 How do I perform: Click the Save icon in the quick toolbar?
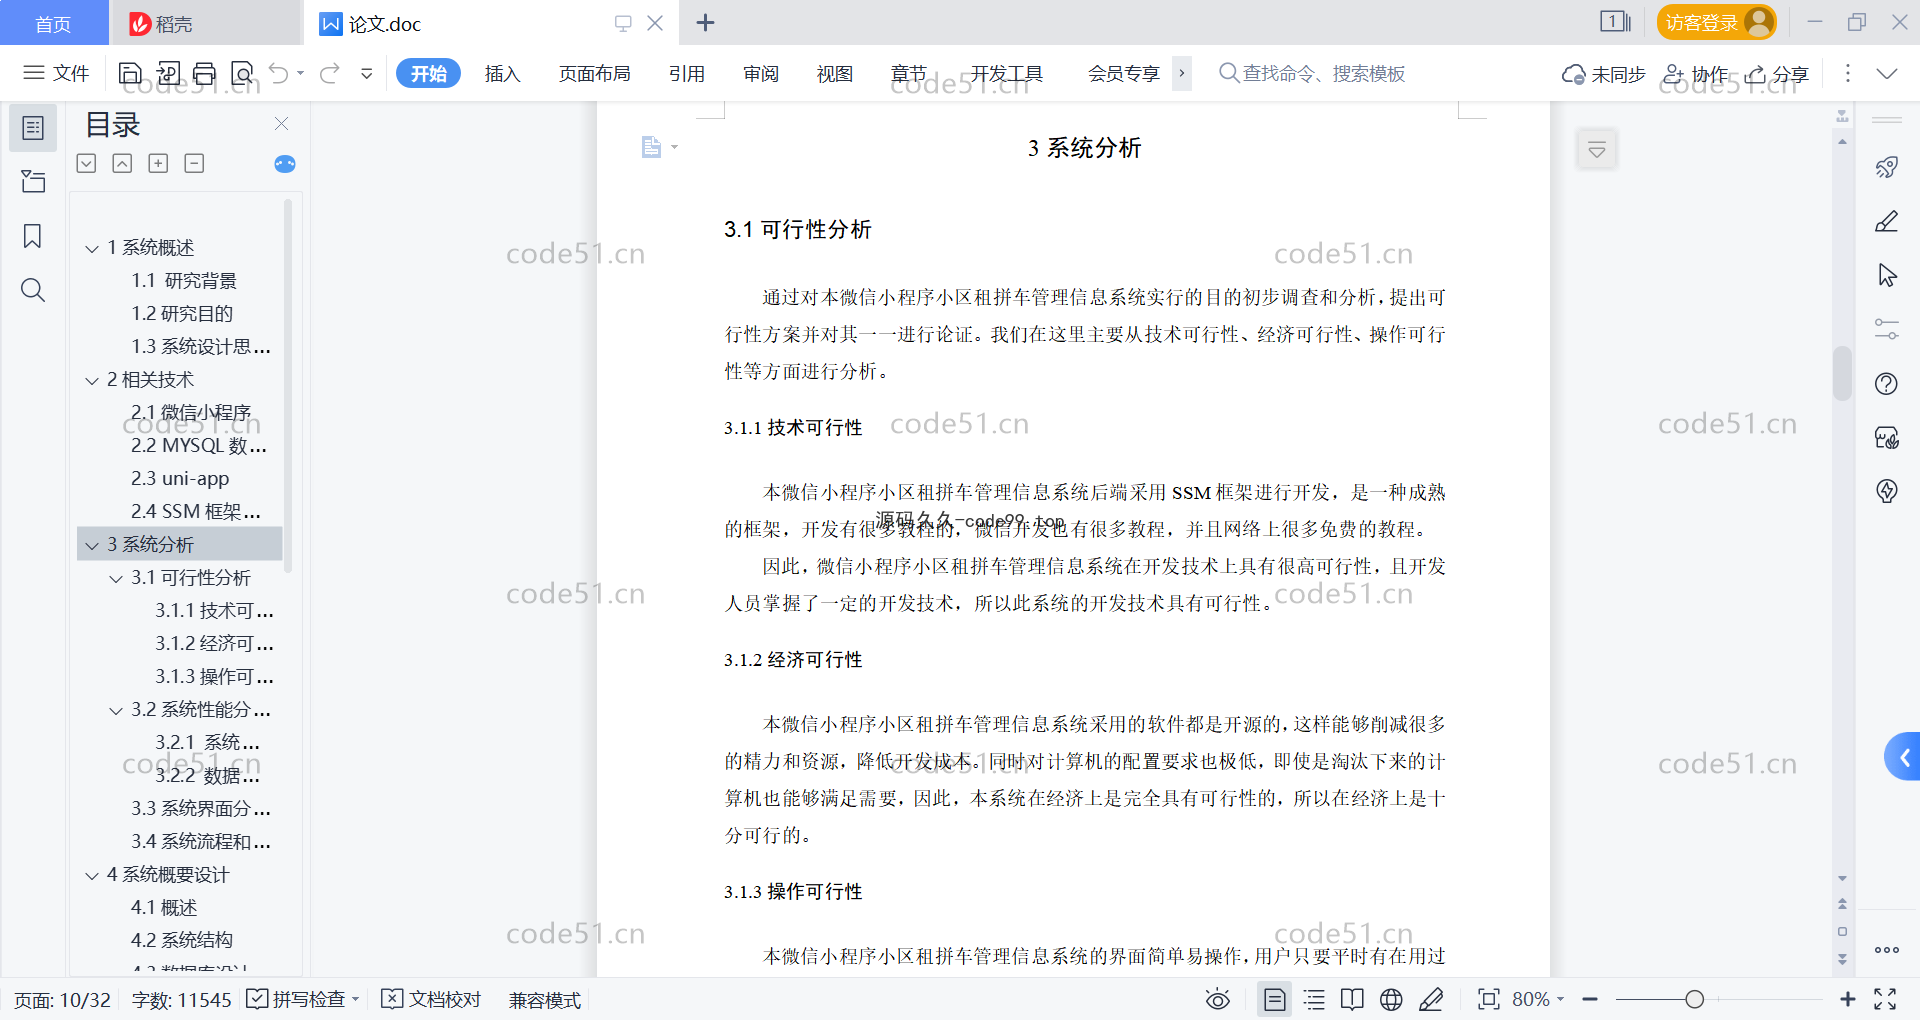(x=130, y=73)
